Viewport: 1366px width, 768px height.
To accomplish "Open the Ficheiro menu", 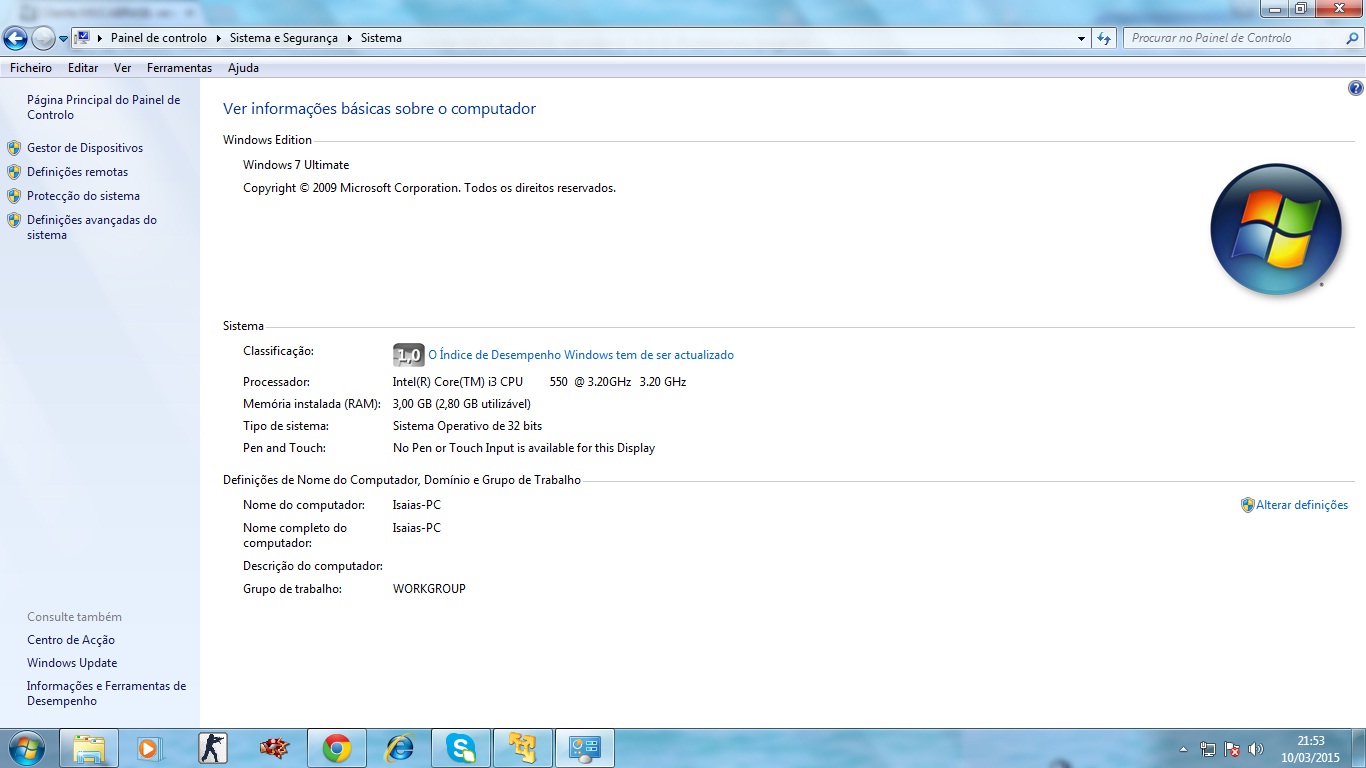I will coord(31,68).
